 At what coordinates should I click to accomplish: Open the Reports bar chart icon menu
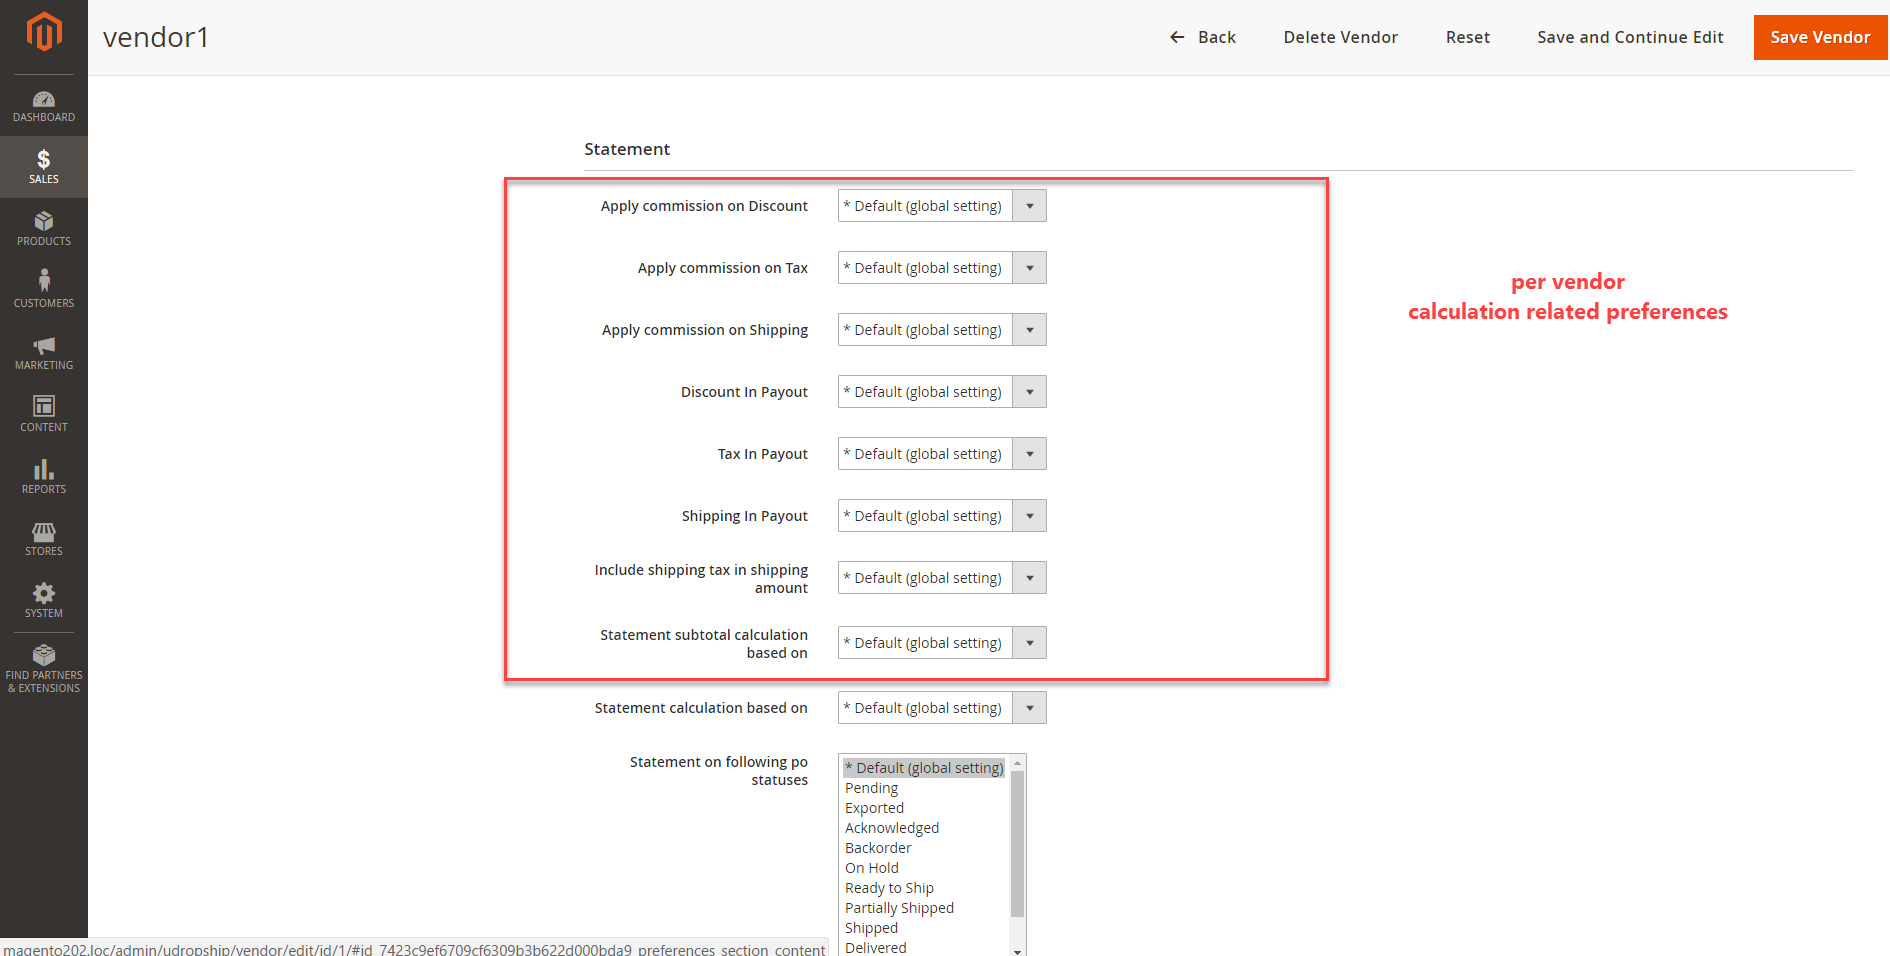coord(44,477)
